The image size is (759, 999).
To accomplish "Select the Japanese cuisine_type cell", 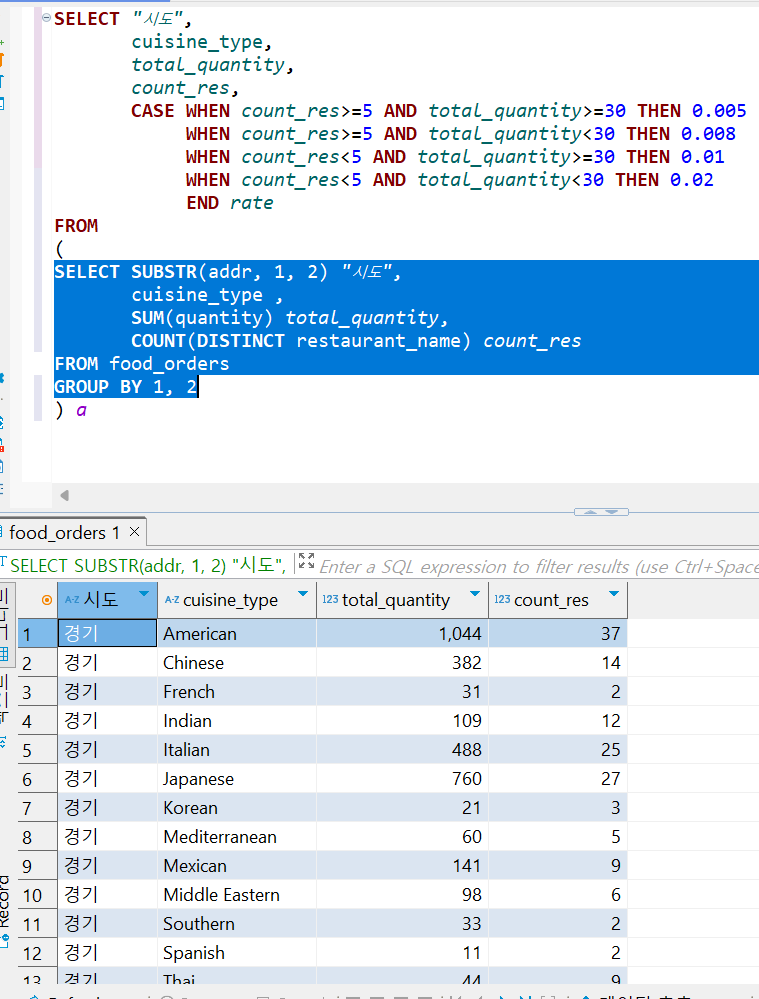I will (236, 779).
